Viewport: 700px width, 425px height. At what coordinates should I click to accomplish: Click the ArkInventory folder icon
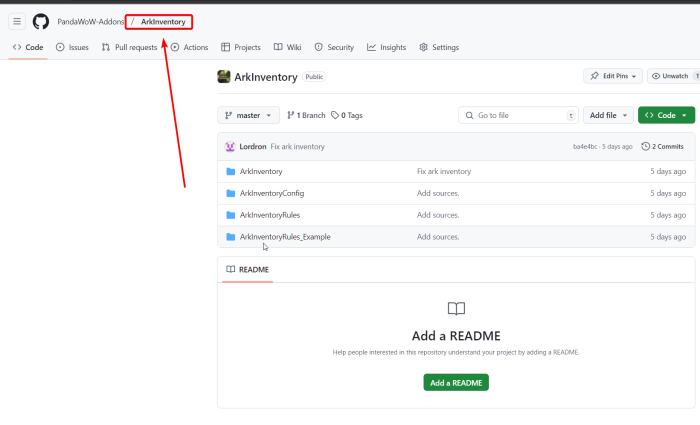[230, 171]
